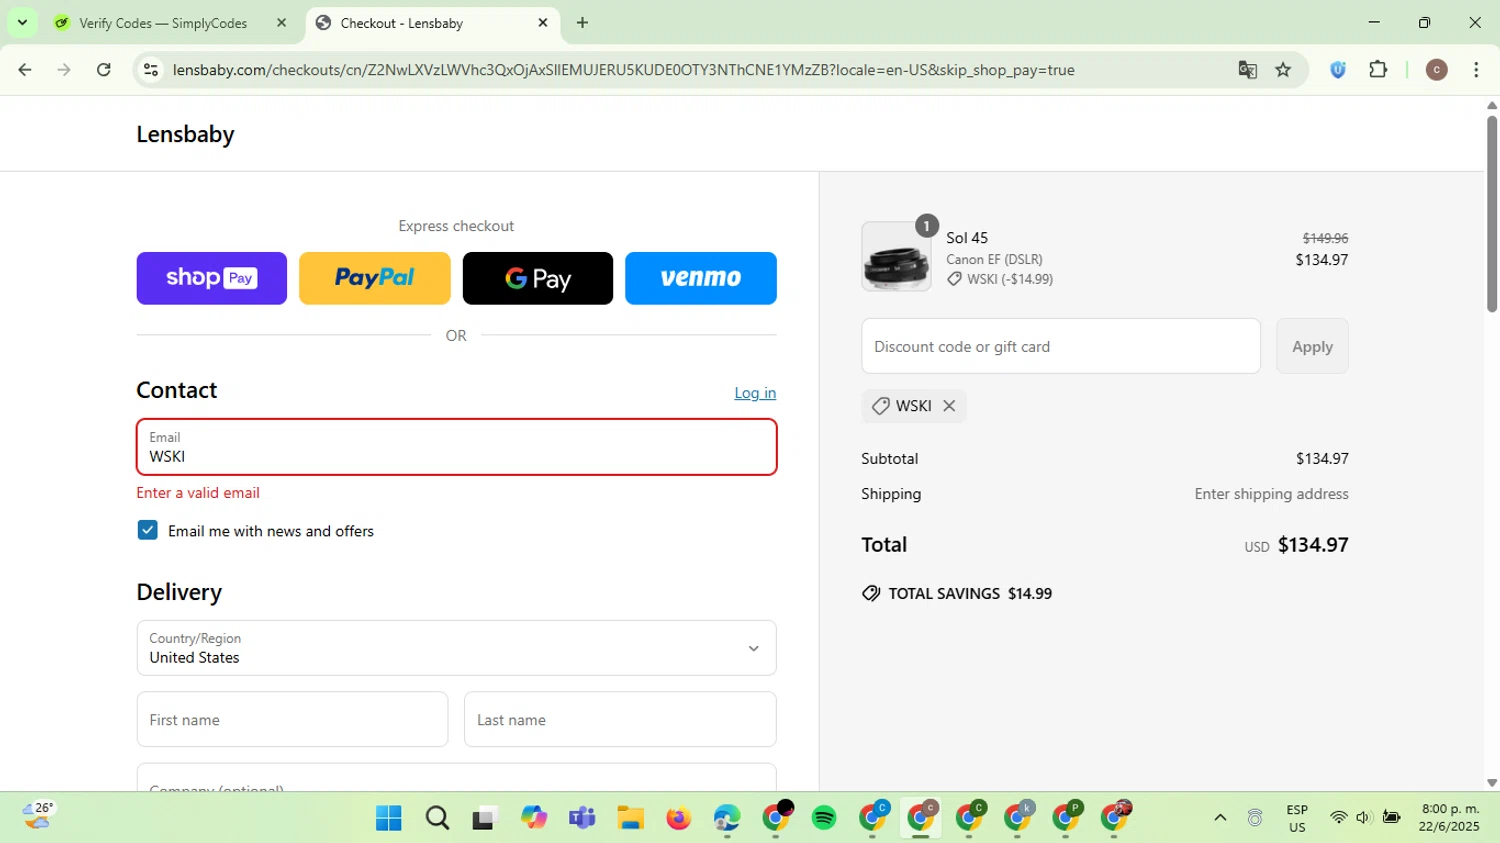
Task: Open the weather widget showing 26°
Action: pos(38,817)
